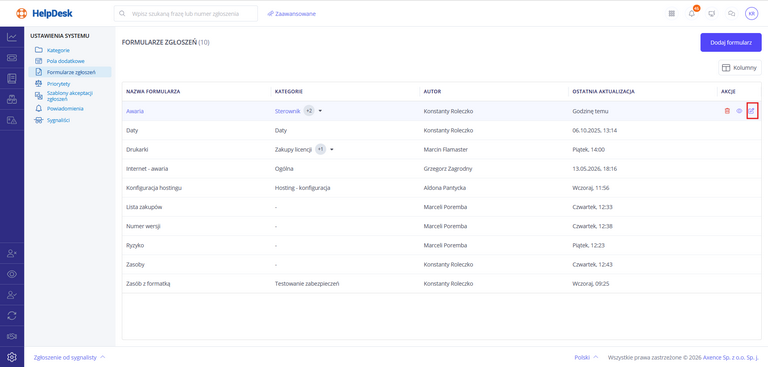Click the Dodaj formularz button
This screenshot has height=367, width=768.
click(731, 43)
